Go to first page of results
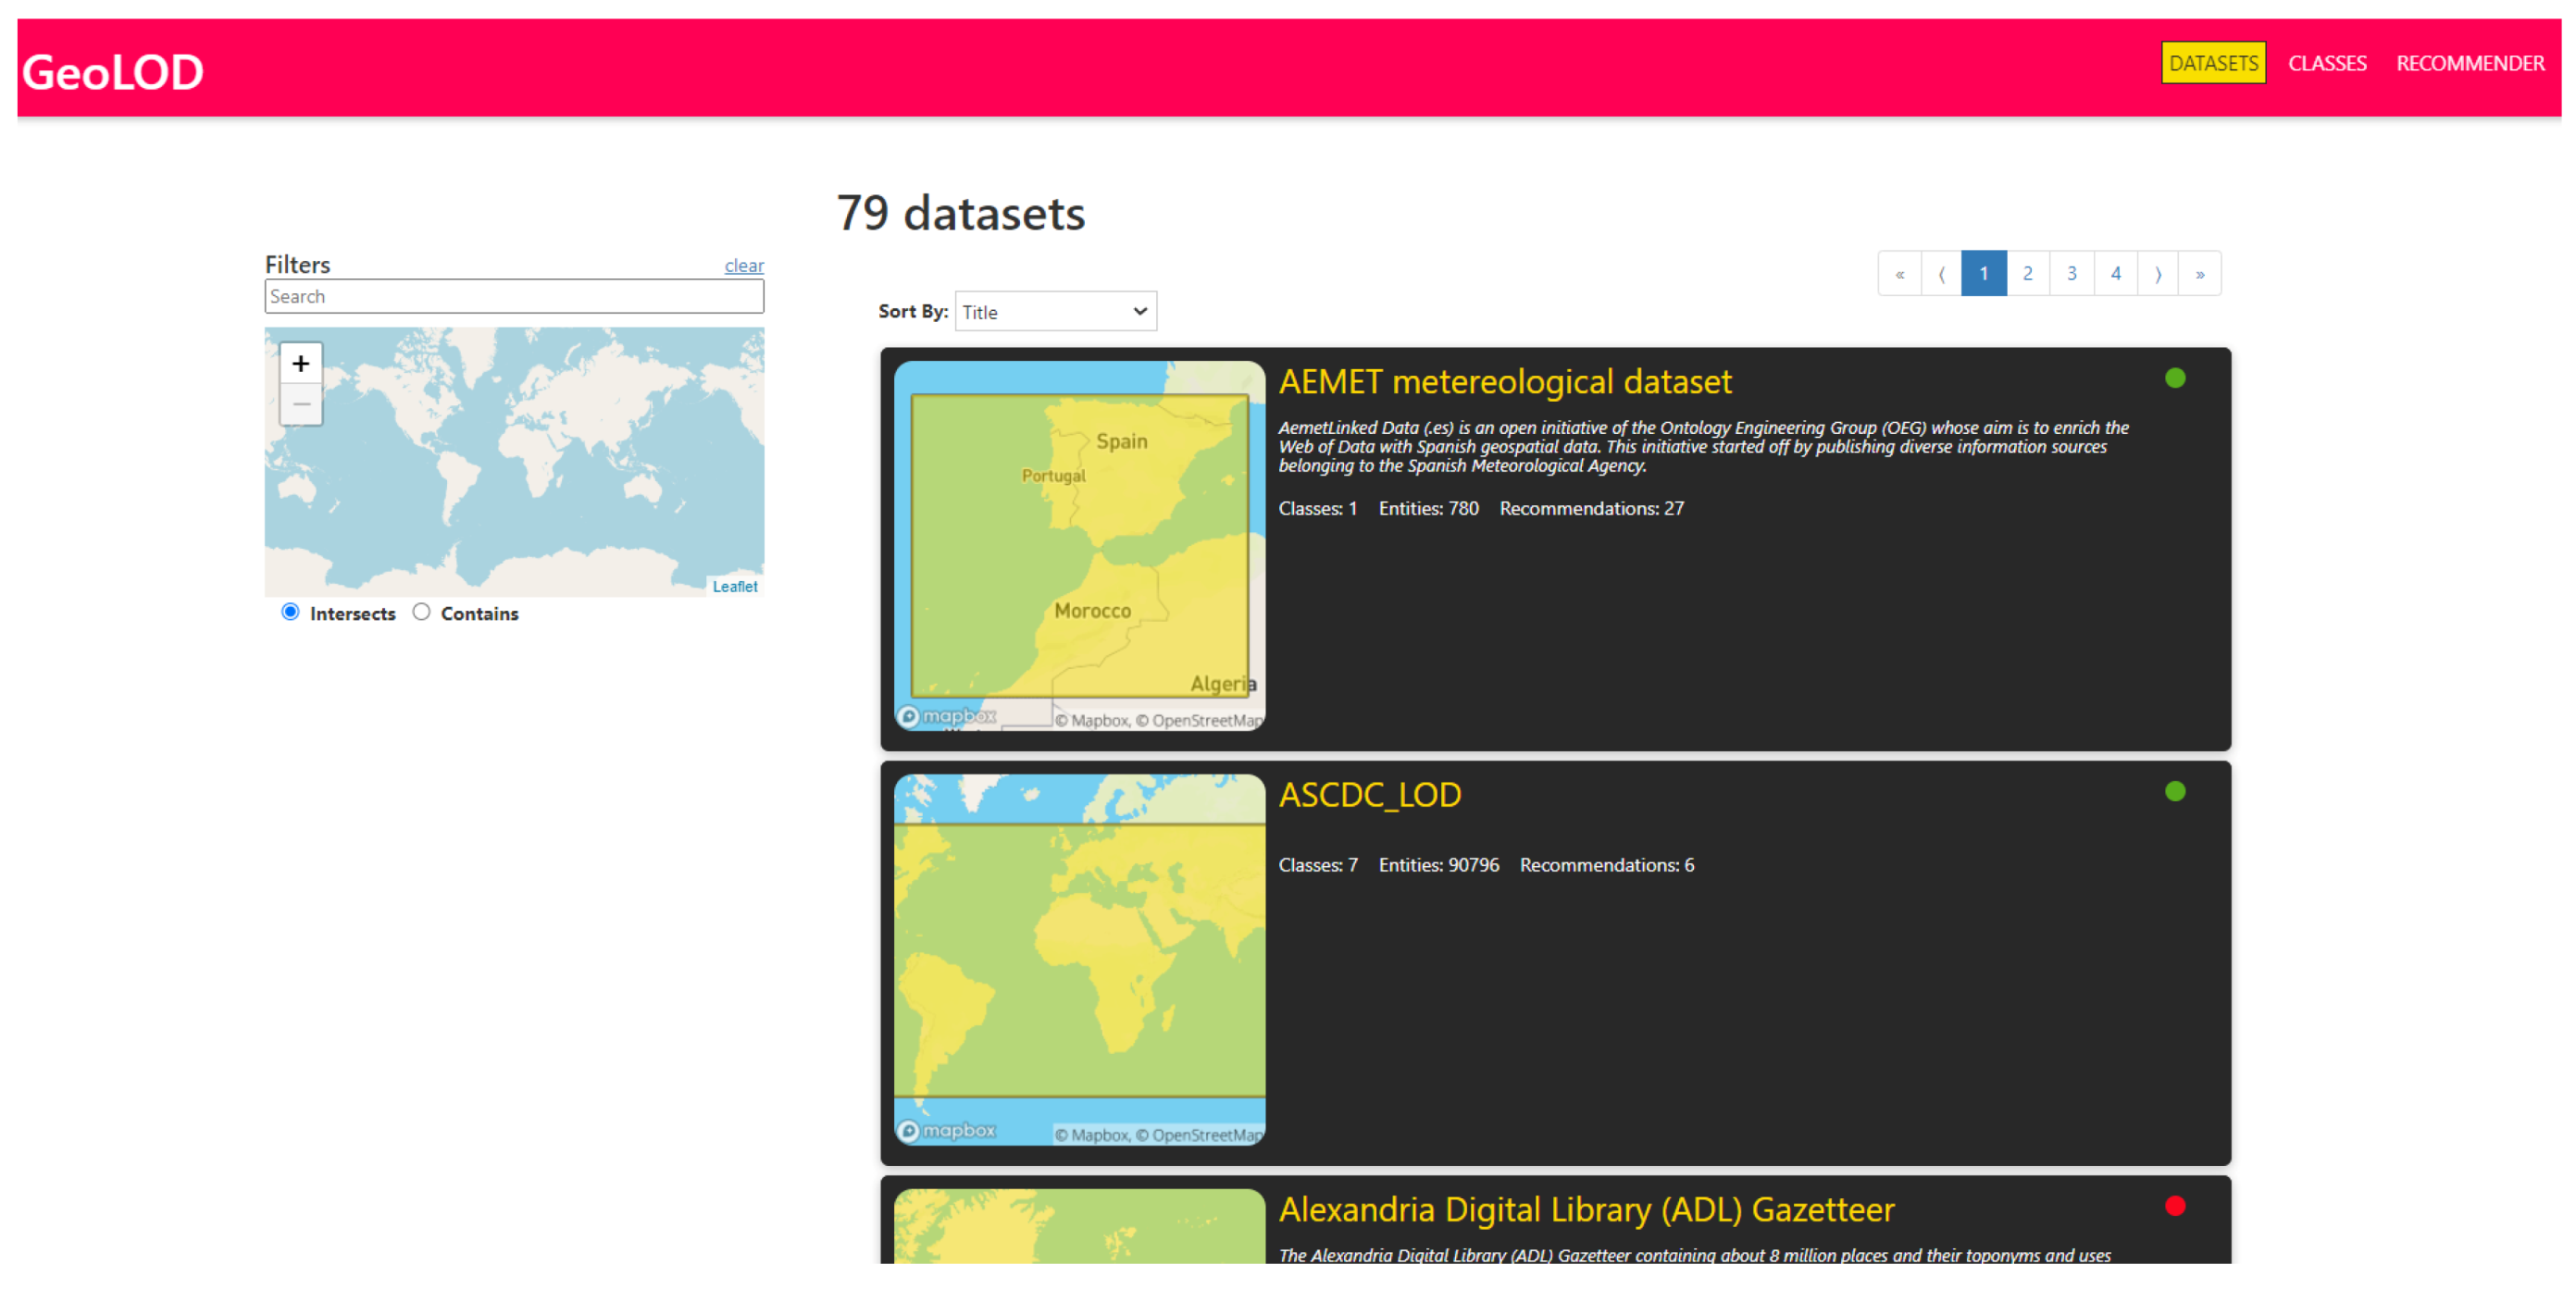Screen dimensions: 2576x1289 point(1899,274)
